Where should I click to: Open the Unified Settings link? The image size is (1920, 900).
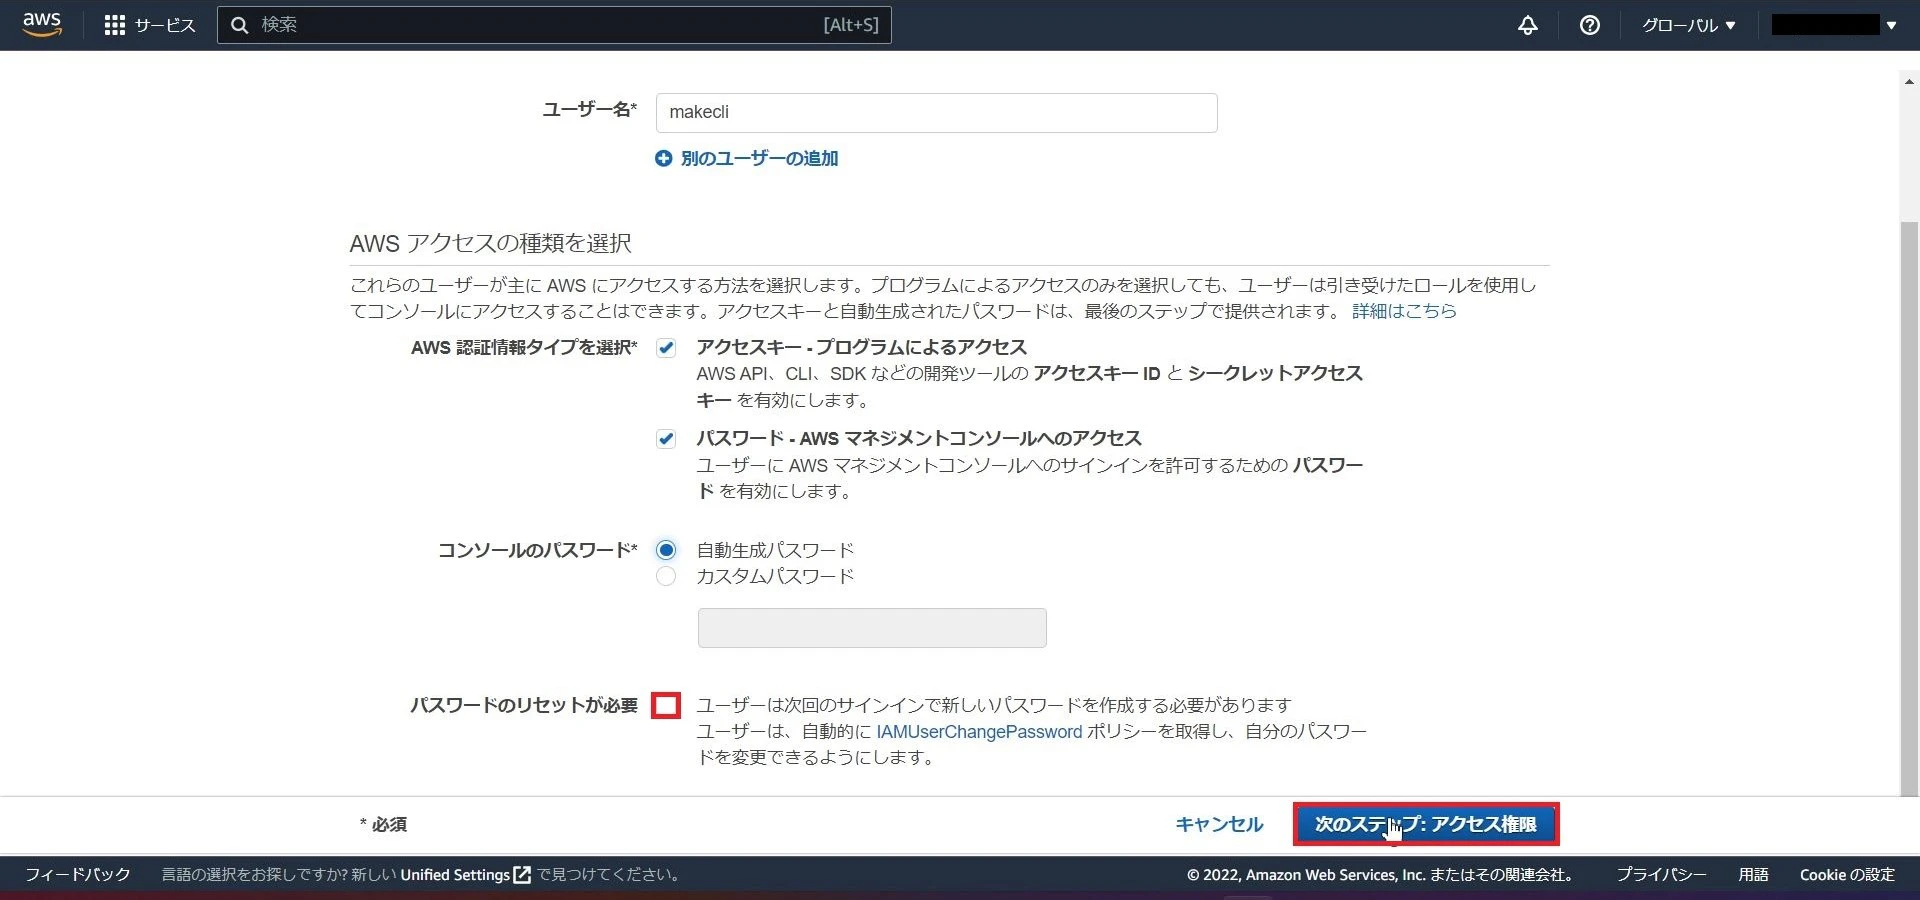pos(455,875)
